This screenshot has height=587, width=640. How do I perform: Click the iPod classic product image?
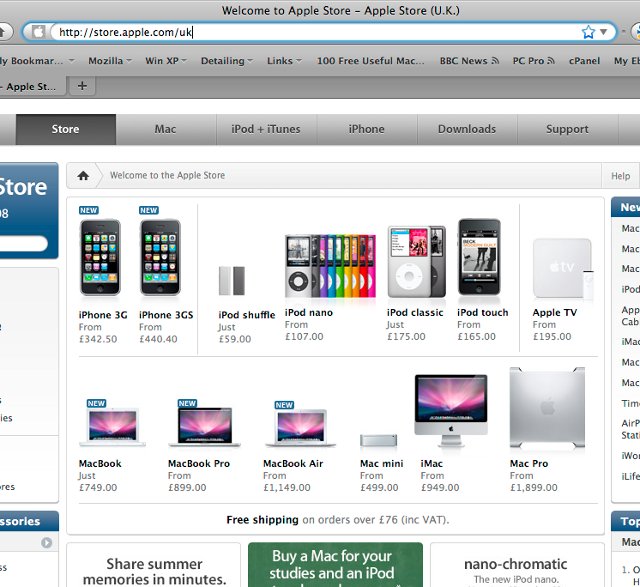417,261
